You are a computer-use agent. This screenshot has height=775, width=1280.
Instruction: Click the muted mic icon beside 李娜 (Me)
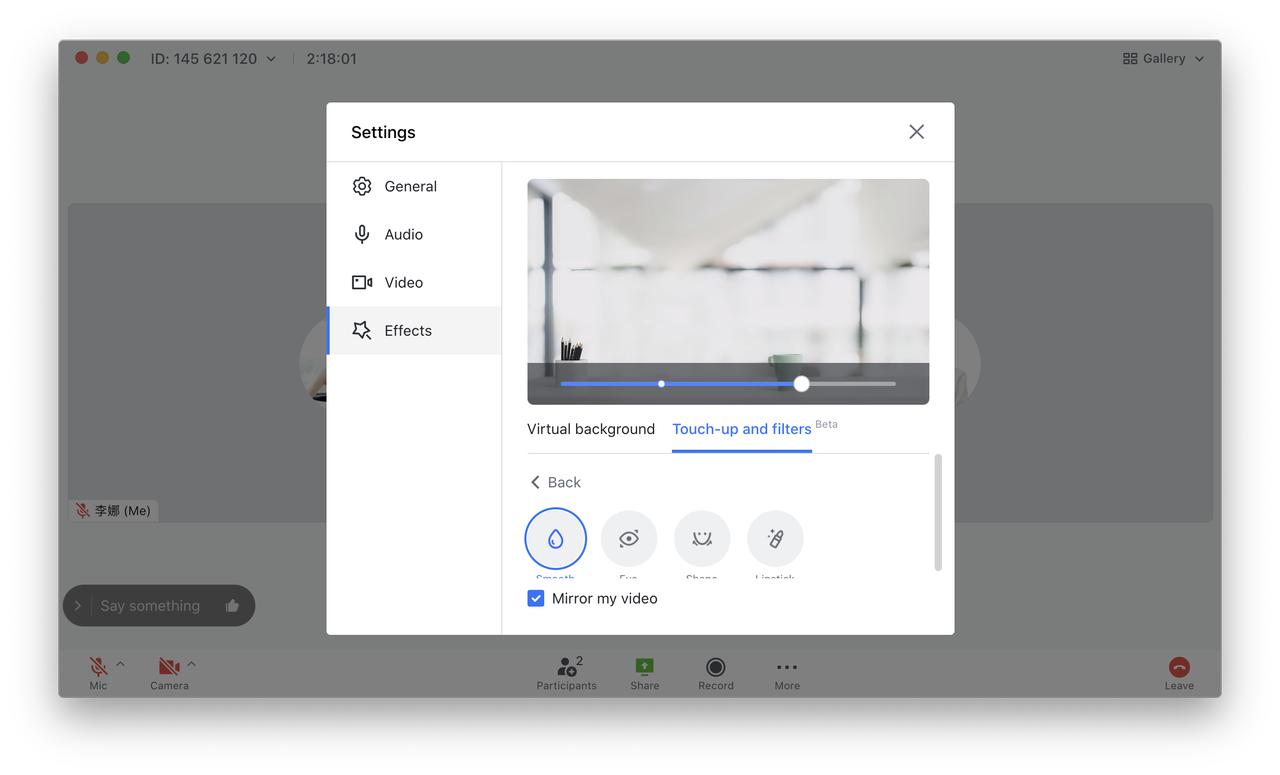tap(83, 511)
